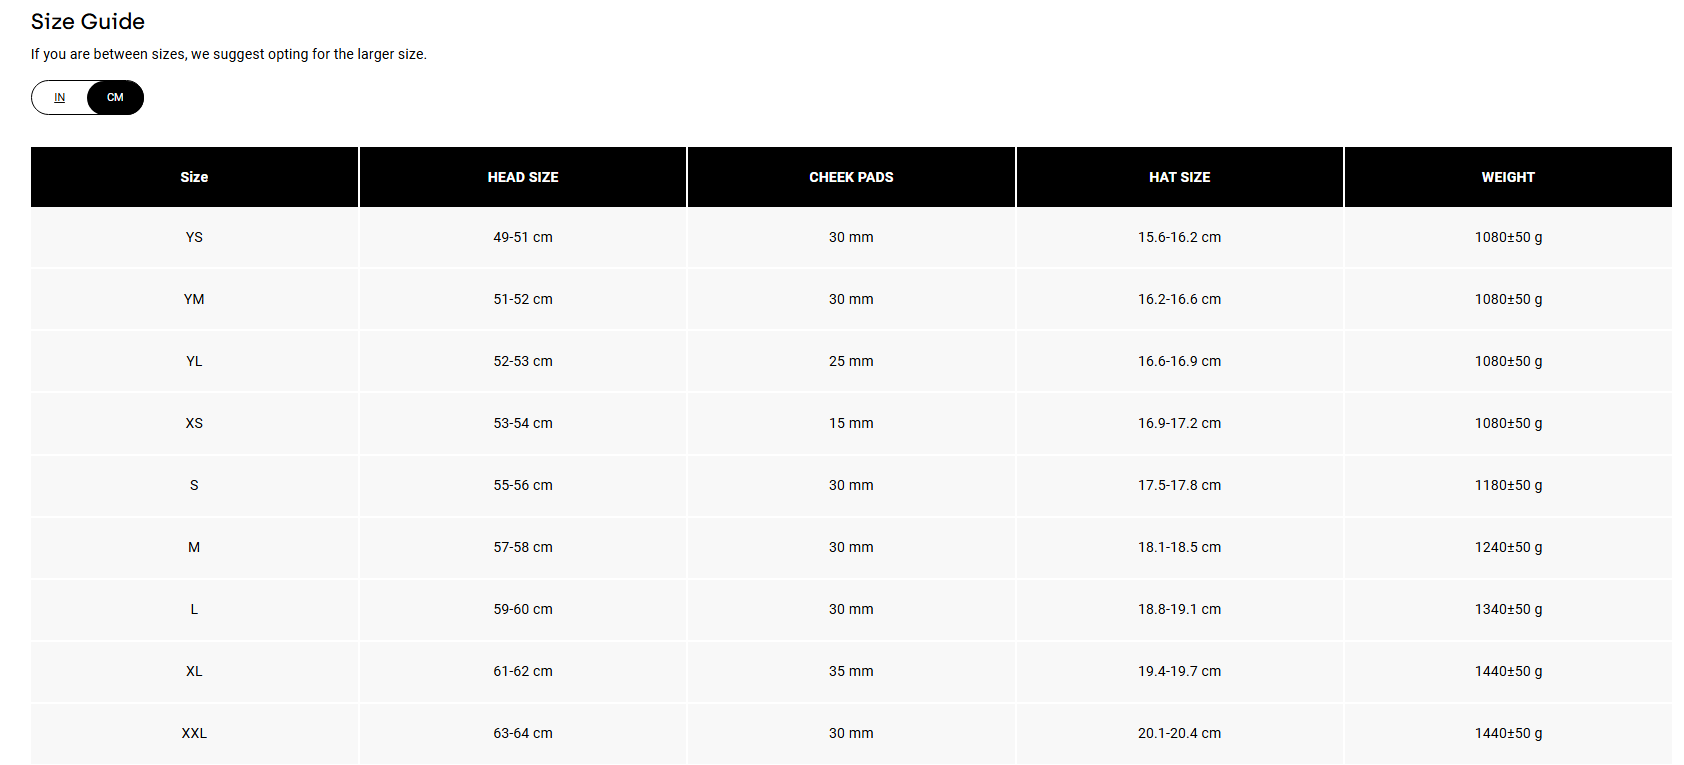Image resolution: width=1684 pixels, height=765 pixels.
Task: Click the 1180±50 g weight cell
Action: point(1507,485)
